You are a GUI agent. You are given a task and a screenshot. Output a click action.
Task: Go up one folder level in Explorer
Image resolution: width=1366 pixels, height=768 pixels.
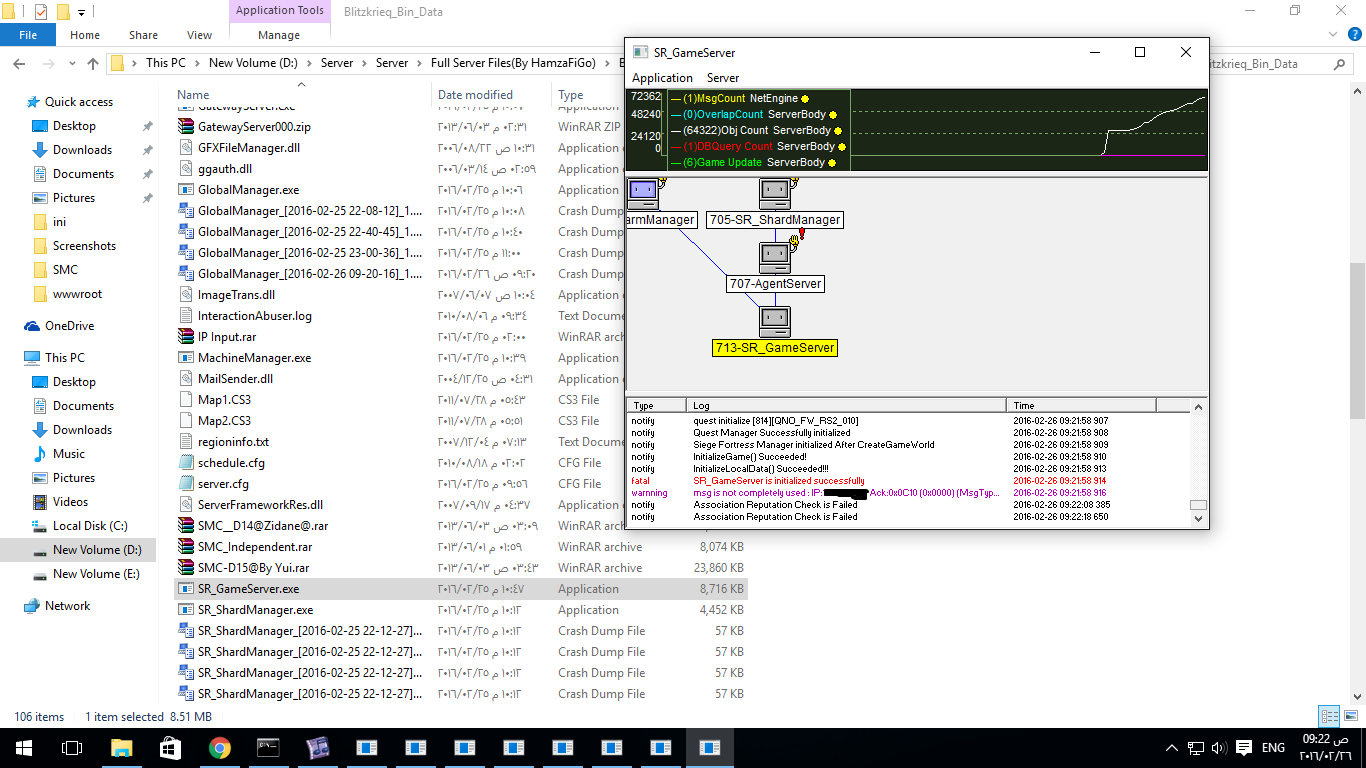click(93, 63)
